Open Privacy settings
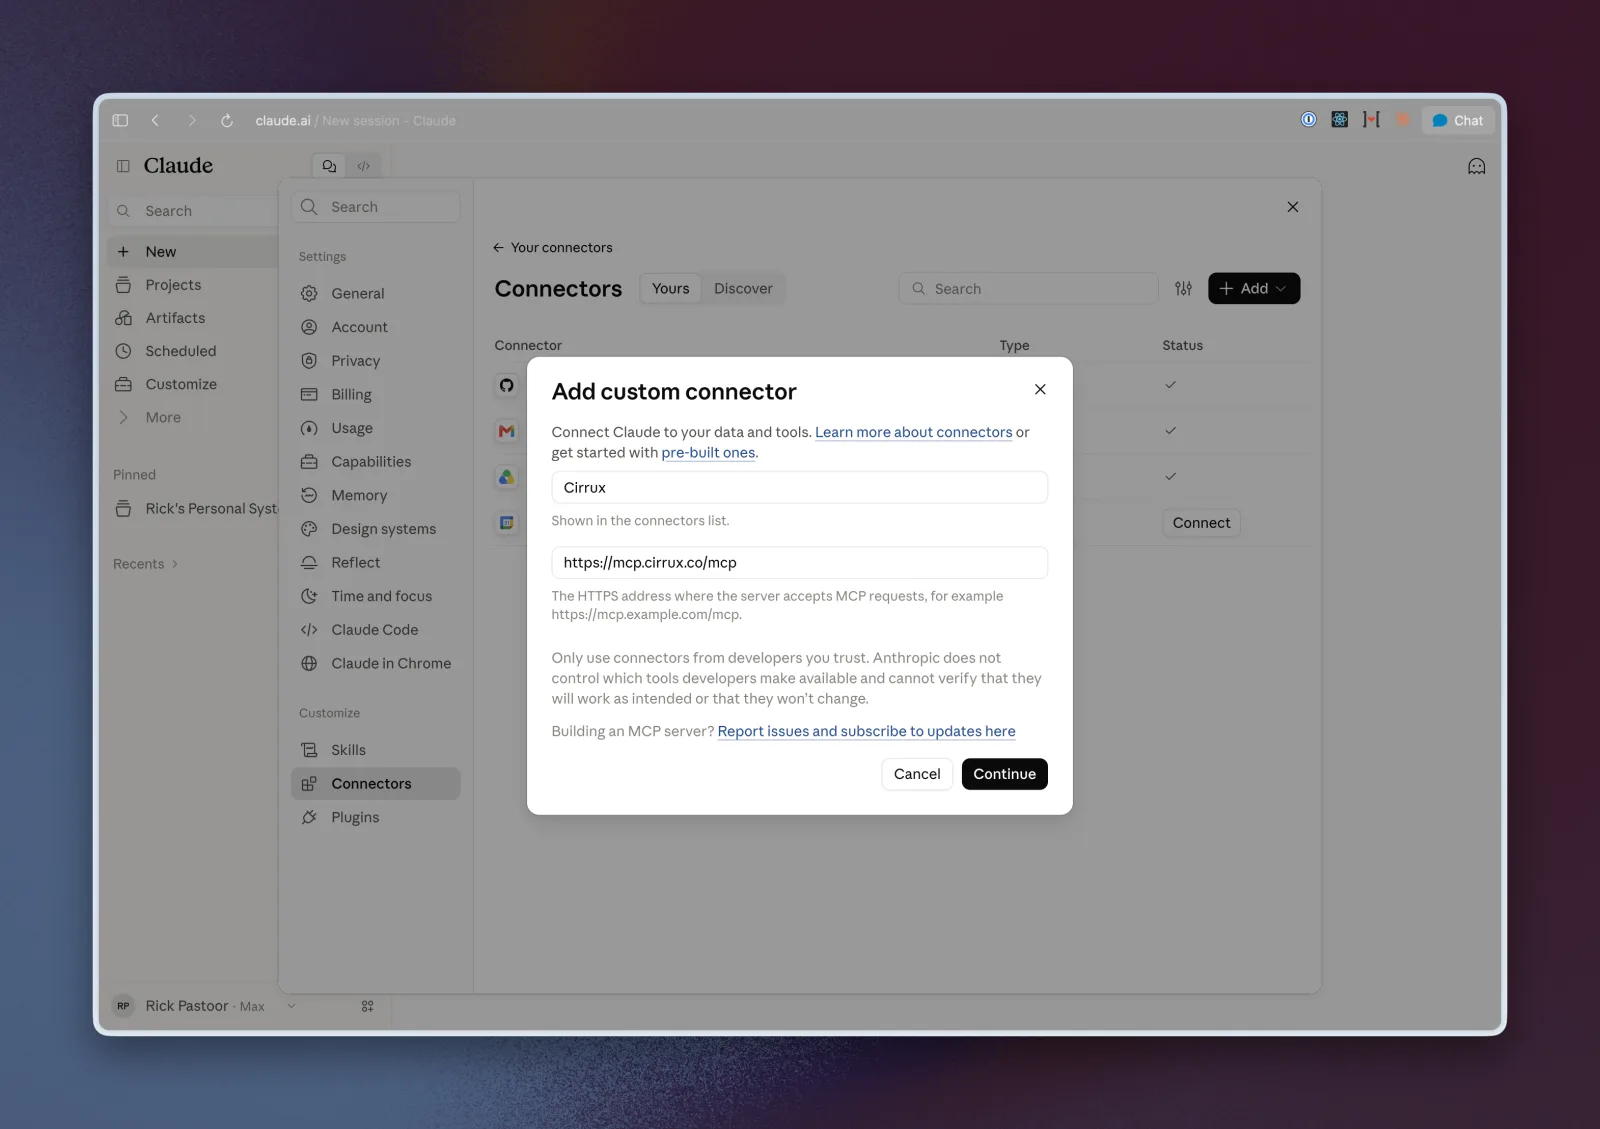The width and height of the screenshot is (1600, 1129). 376,361
